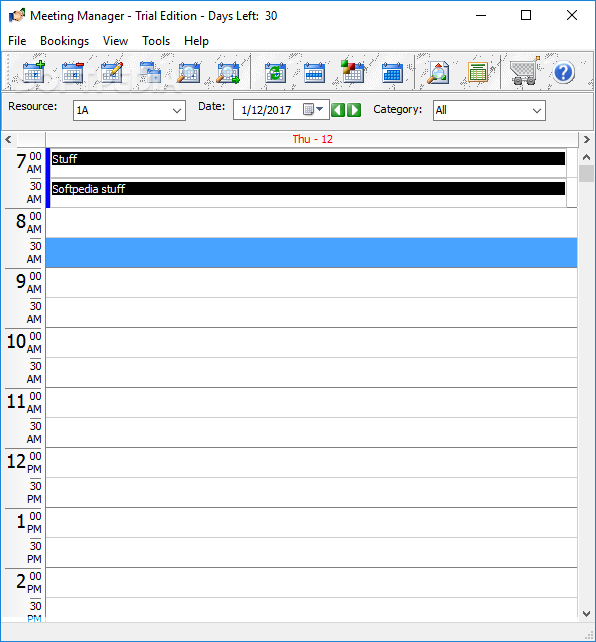The height and width of the screenshot is (642, 596).
Task: Click the week view calendar icon
Action: pyautogui.click(x=314, y=72)
